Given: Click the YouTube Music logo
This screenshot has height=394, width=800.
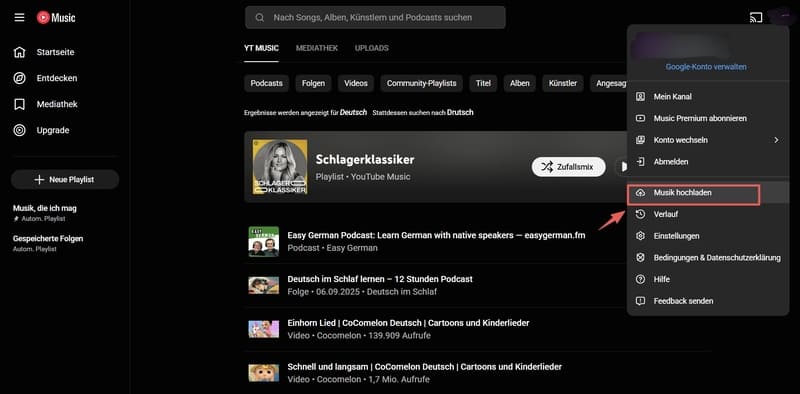Looking at the screenshot, I should (56, 18).
